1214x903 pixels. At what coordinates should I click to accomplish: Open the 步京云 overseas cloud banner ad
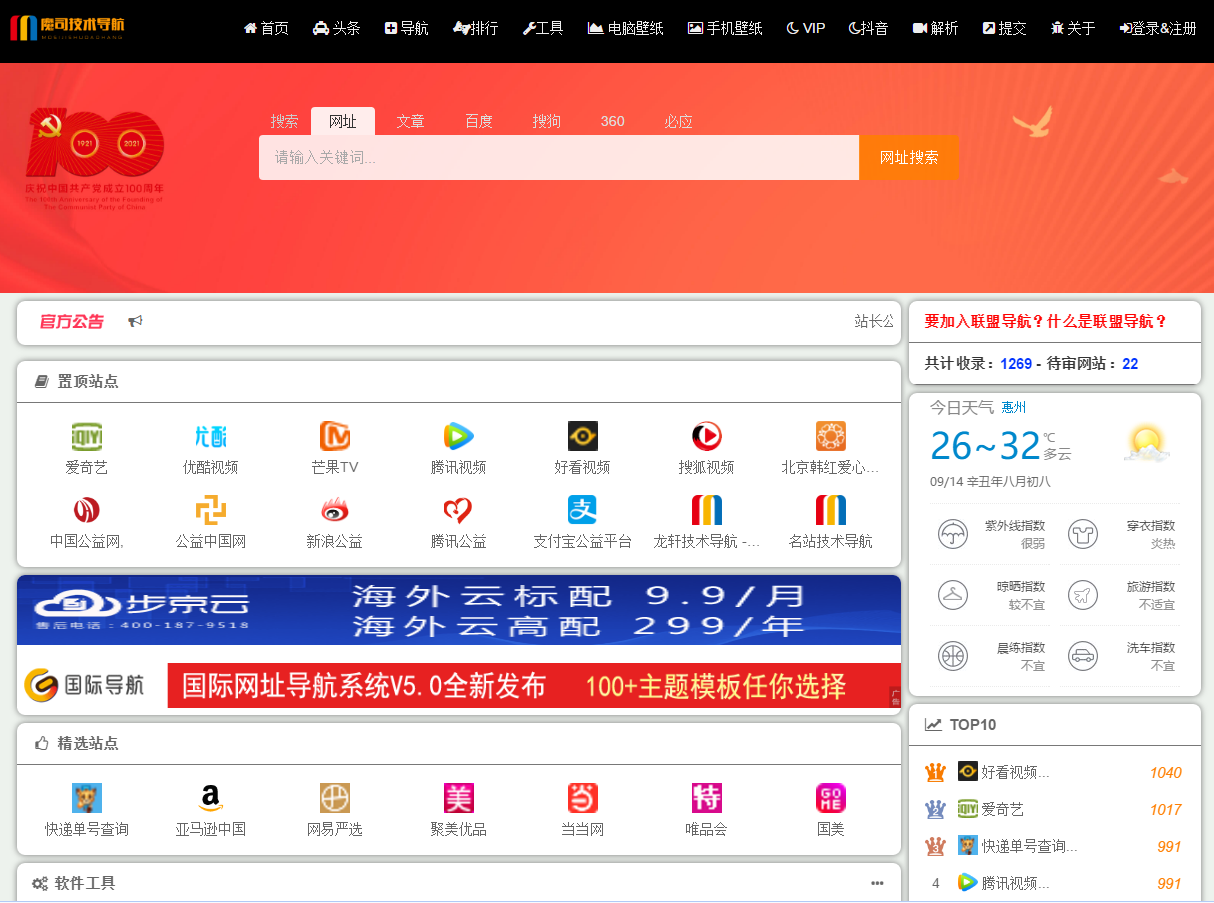click(x=458, y=610)
